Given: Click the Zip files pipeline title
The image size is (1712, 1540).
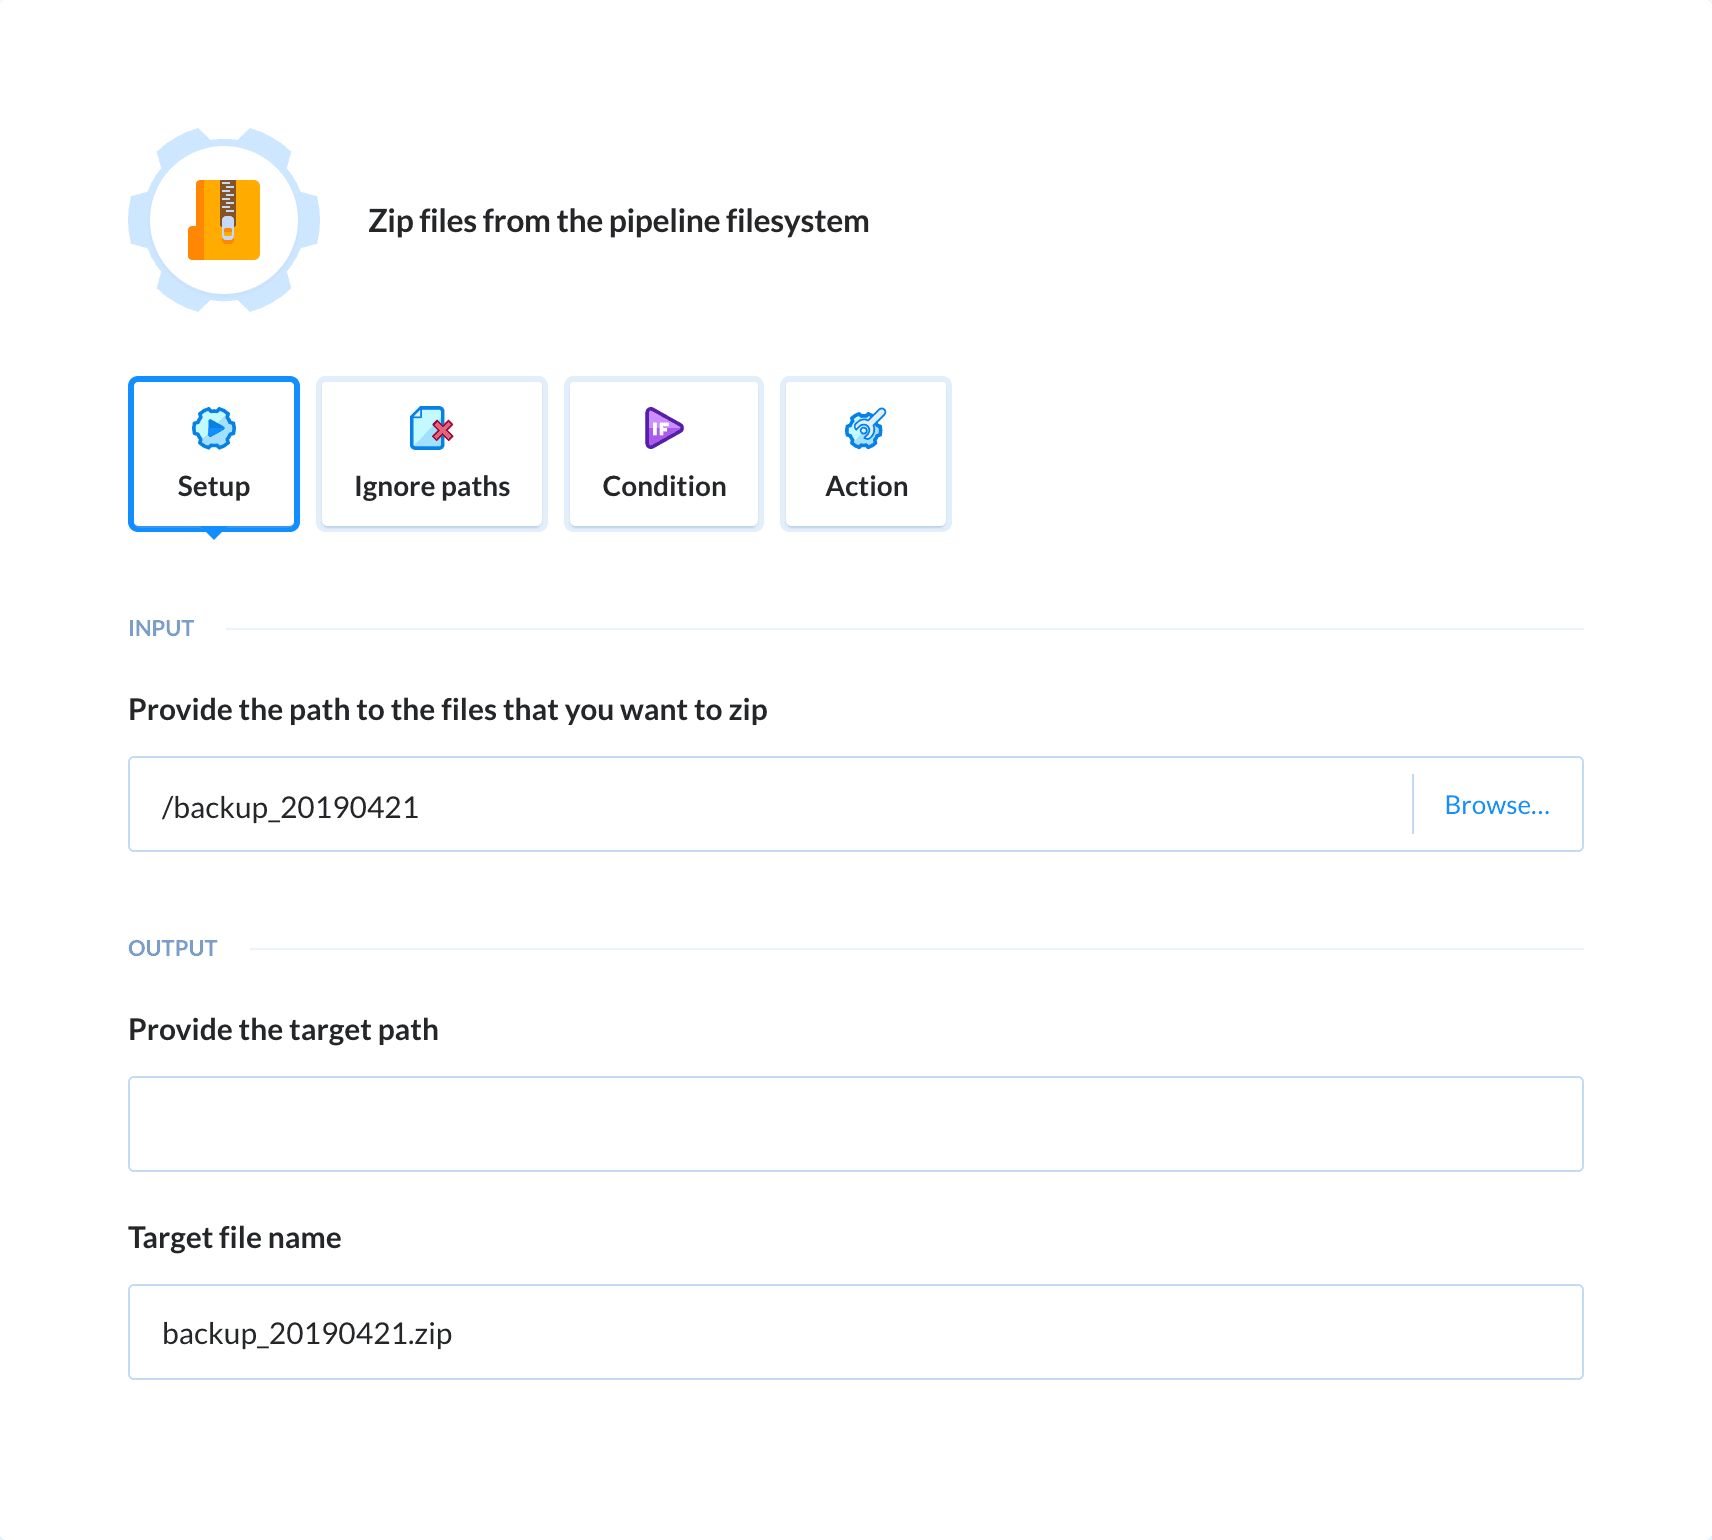Looking at the screenshot, I should coord(617,220).
